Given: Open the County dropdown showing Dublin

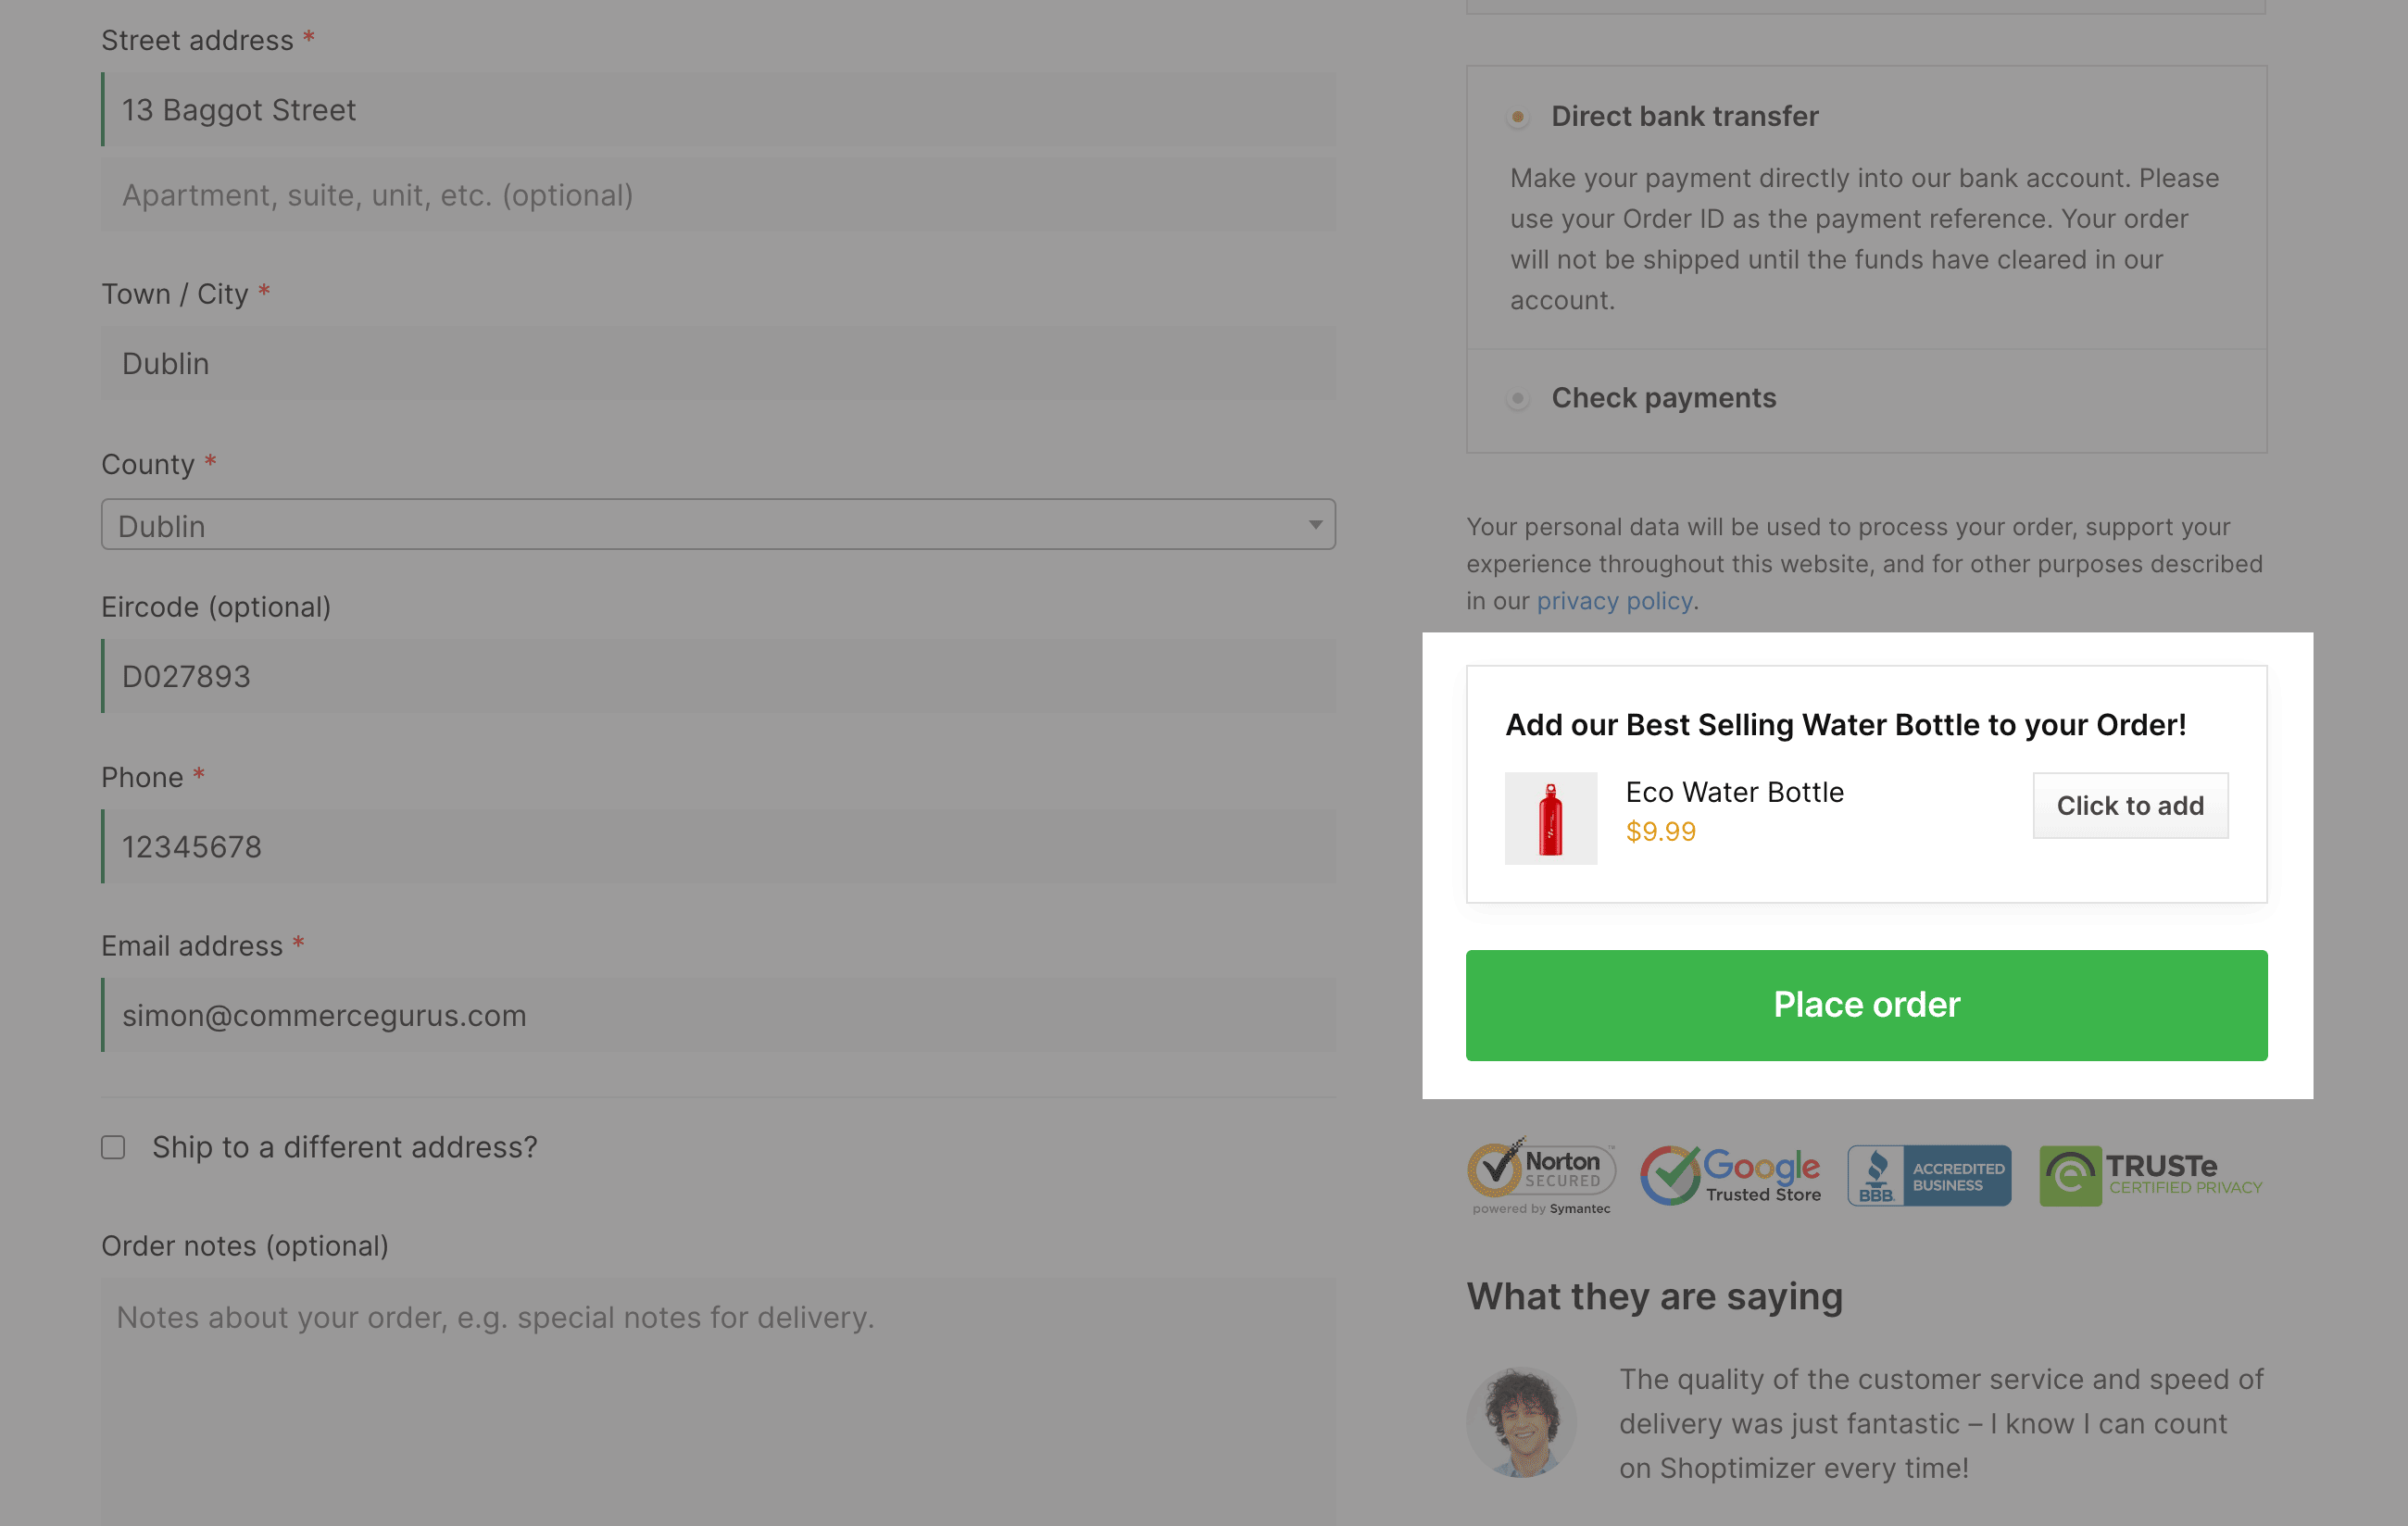Looking at the screenshot, I should point(718,525).
